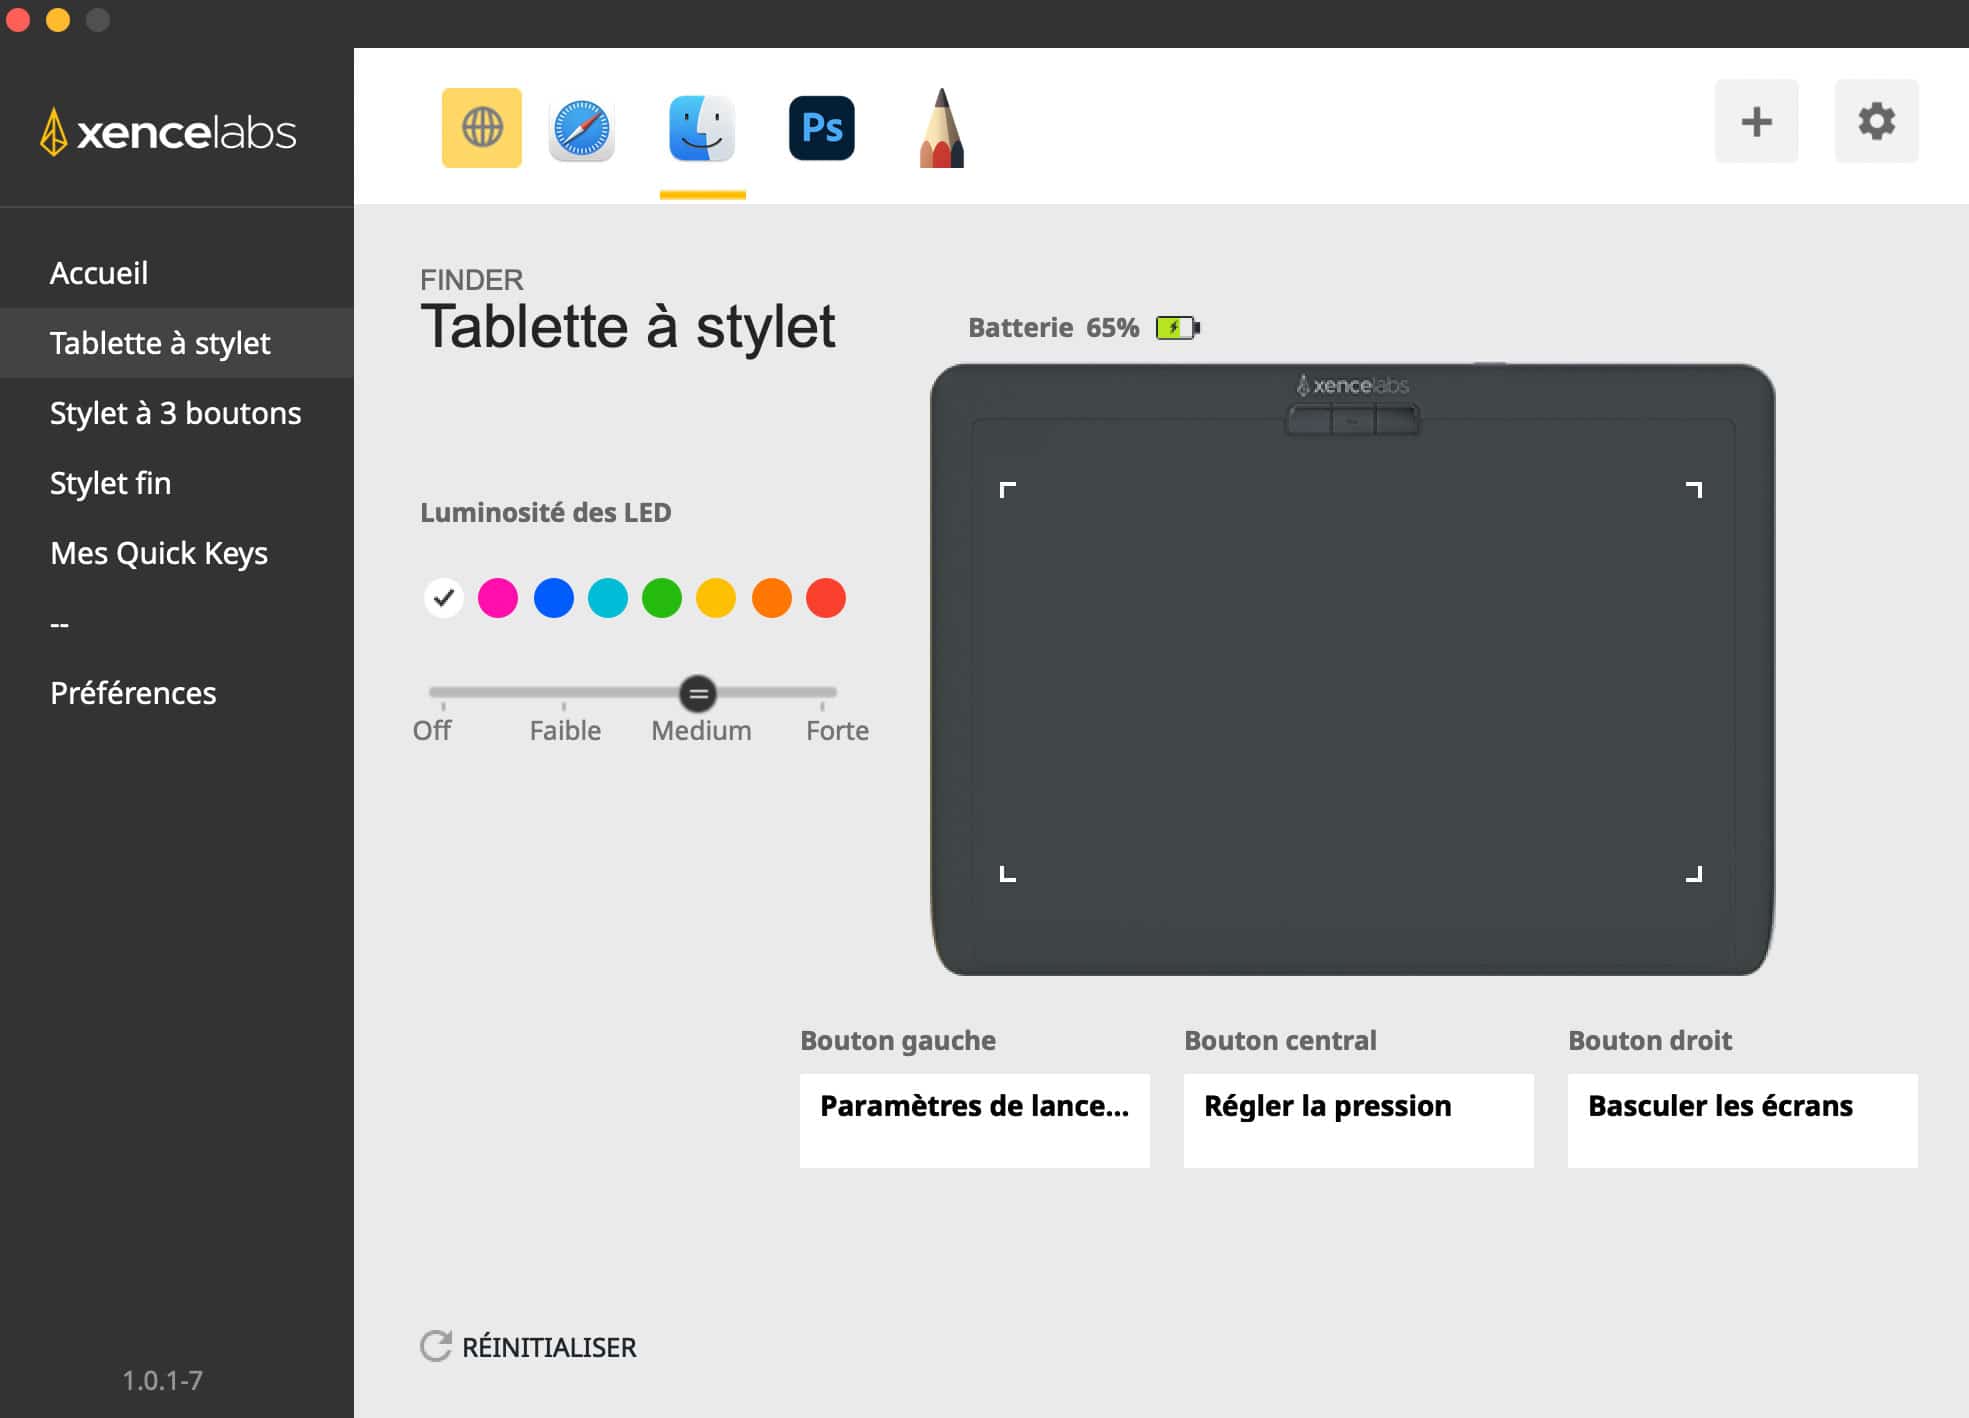Screen dimensions: 1969x1418
Task: Open the Bouton gauche assignment dropdown
Action: click(x=974, y=1120)
